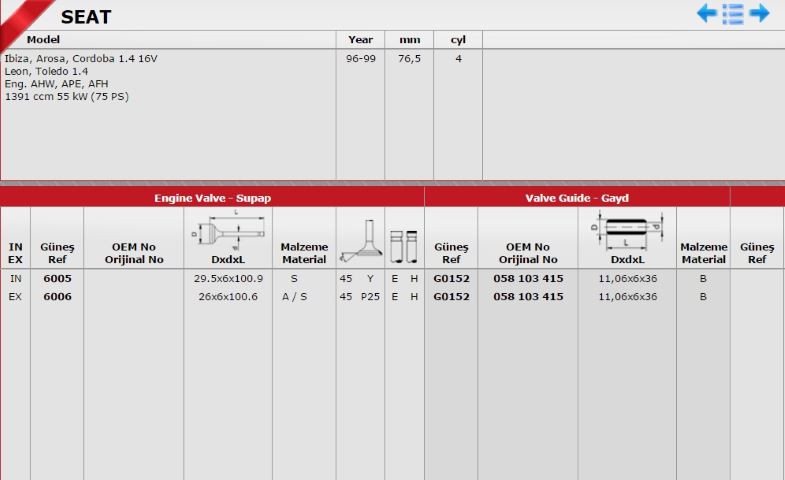Screen dimensions: 785x480
Task: Click the cyl column header
Action: [x=458, y=40]
